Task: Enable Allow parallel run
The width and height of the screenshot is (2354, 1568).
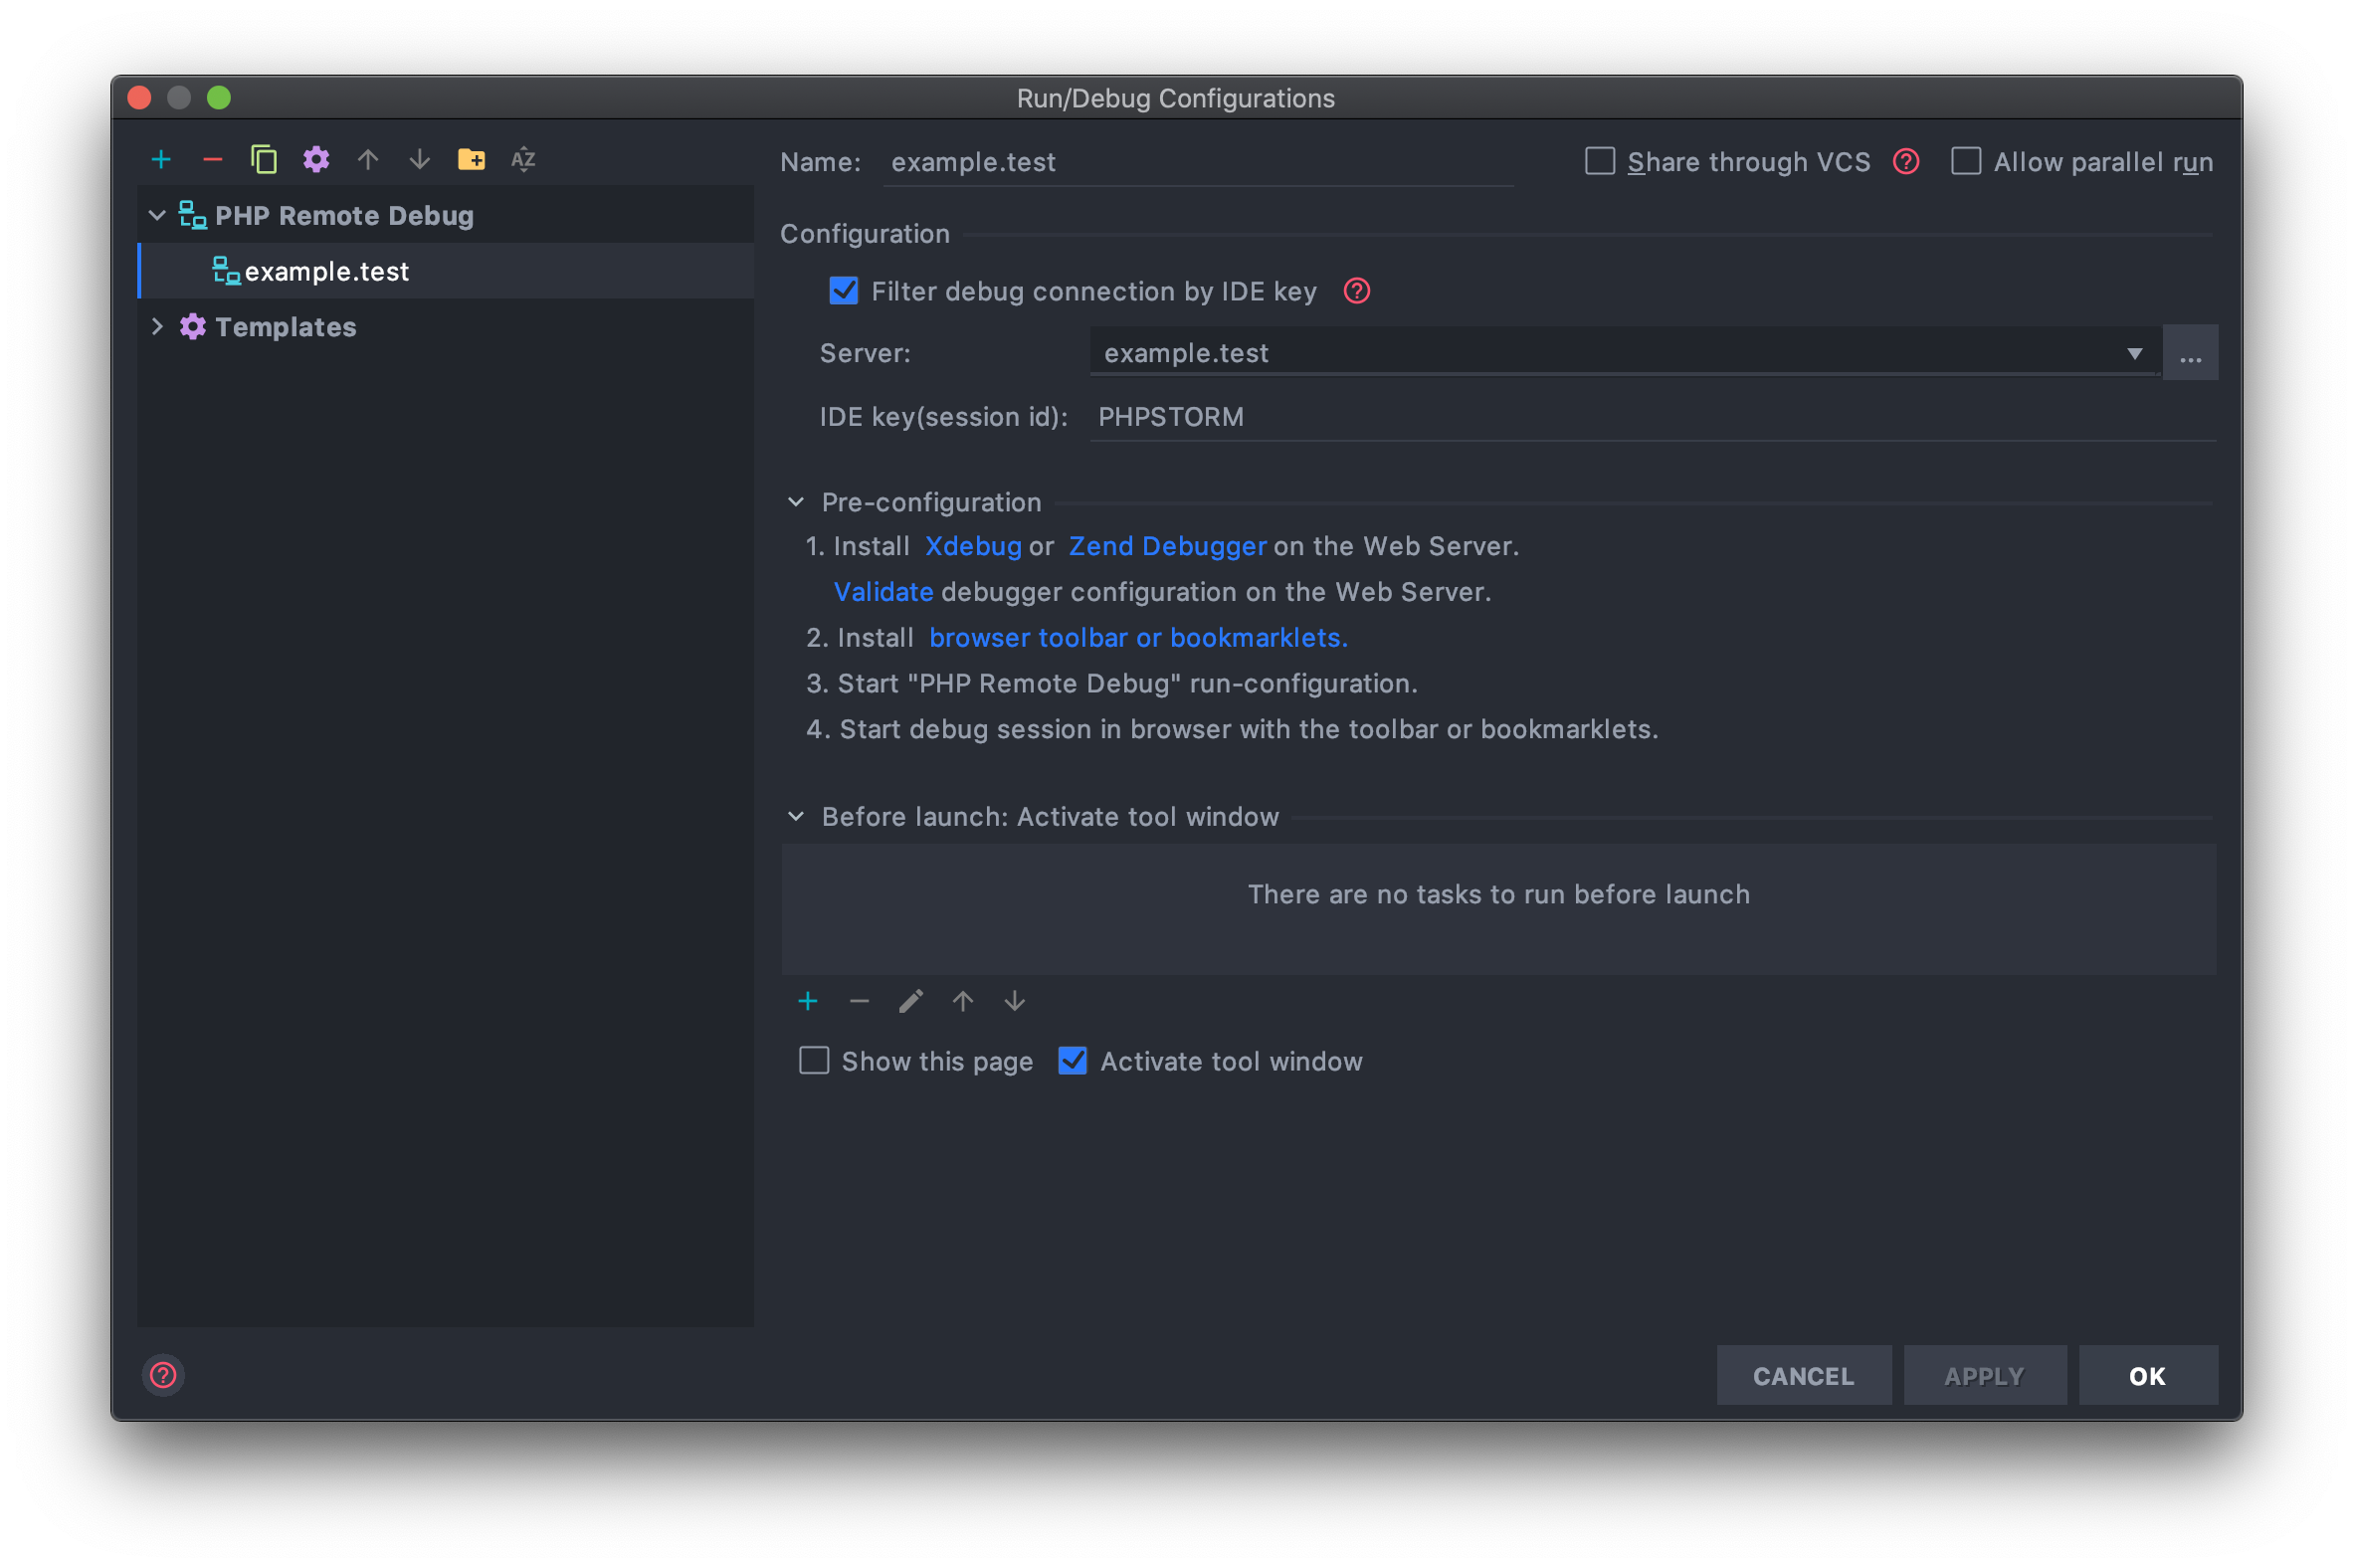Action: tap(1966, 162)
